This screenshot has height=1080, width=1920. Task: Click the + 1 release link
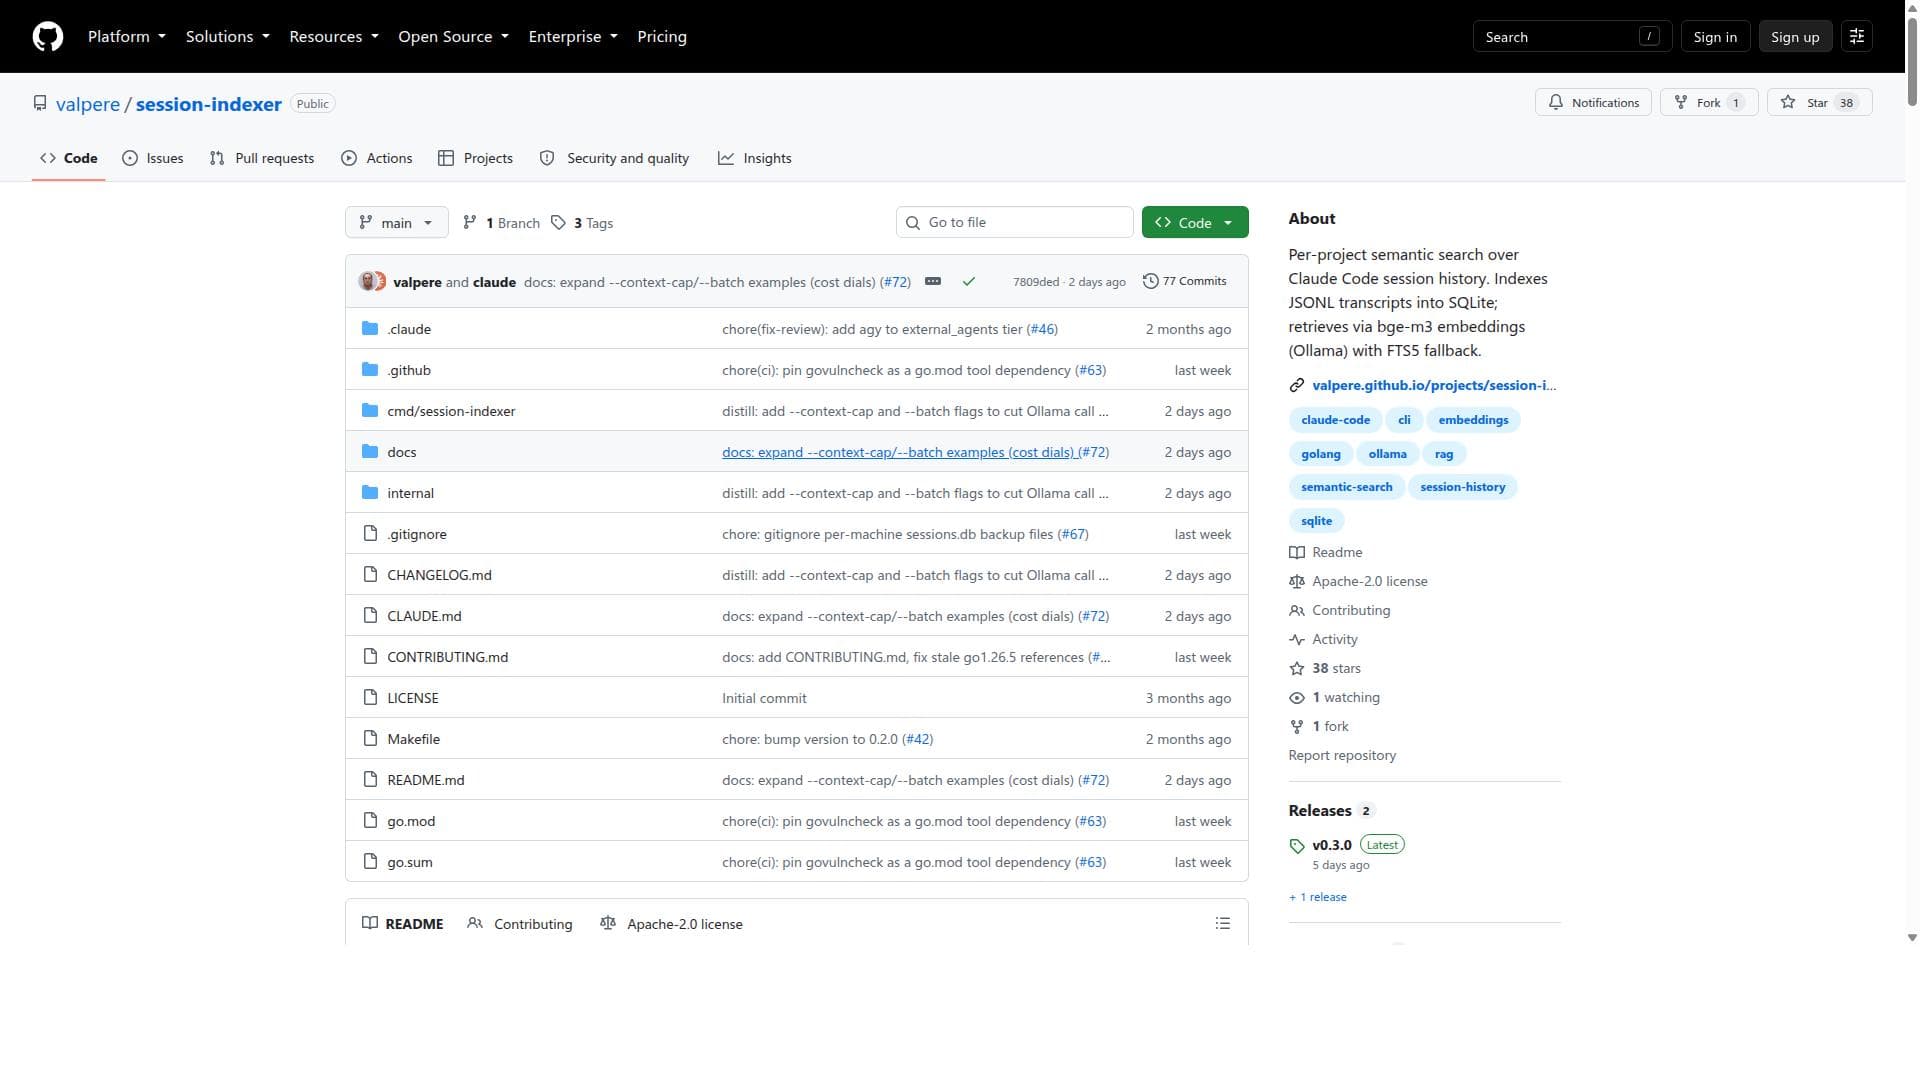[x=1318, y=897]
